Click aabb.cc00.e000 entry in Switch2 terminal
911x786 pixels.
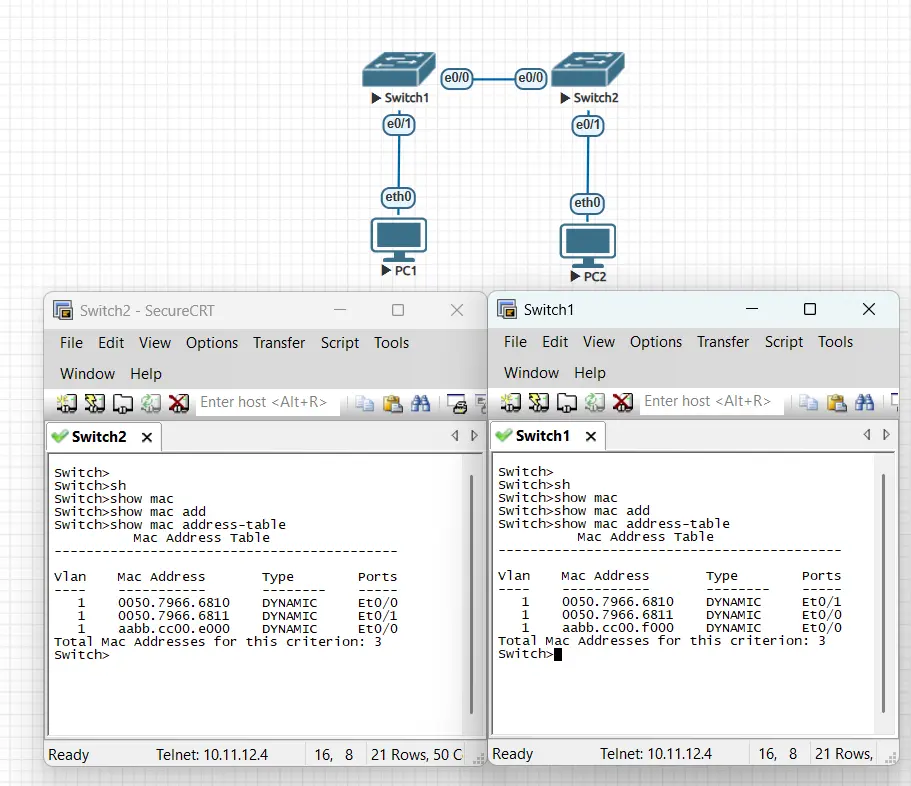click(x=174, y=629)
